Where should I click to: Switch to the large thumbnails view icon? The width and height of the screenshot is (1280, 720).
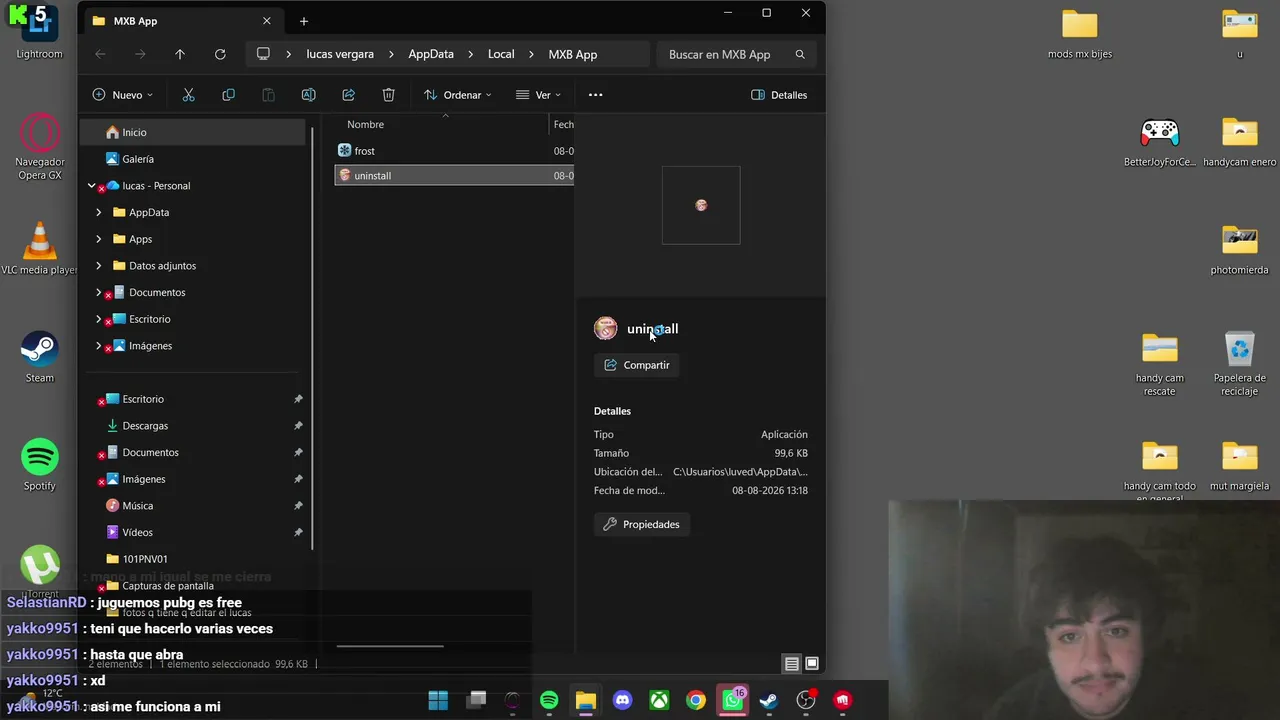point(812,664)
